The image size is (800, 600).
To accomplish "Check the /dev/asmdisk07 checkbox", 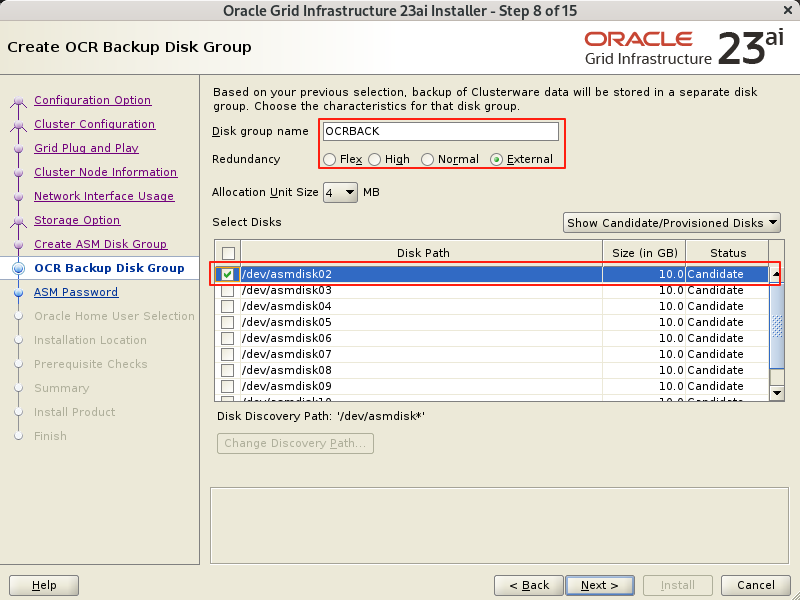I will (228, 354).
